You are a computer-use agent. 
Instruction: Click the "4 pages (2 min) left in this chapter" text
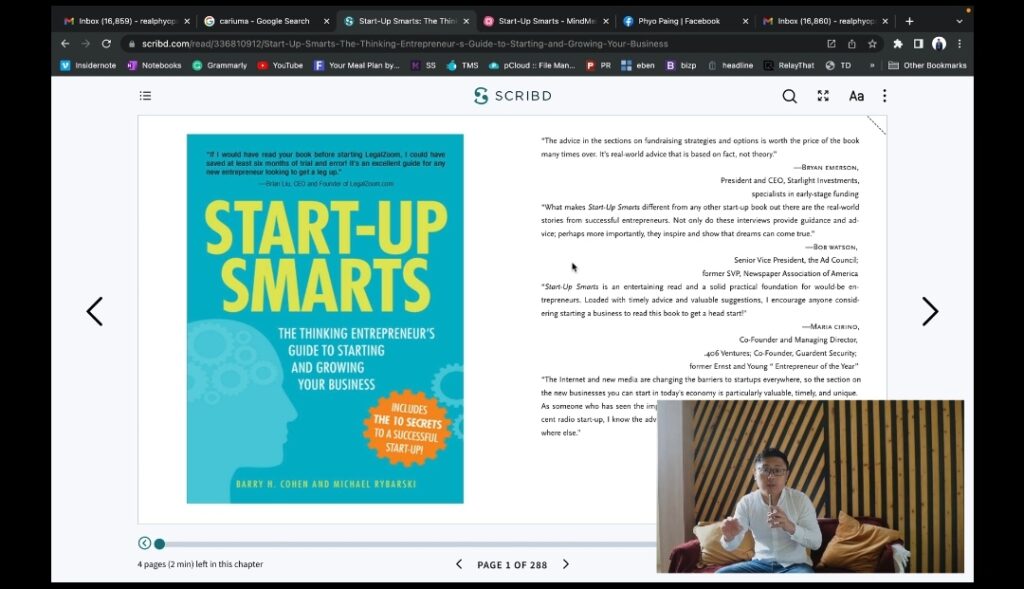pos(200,564)
